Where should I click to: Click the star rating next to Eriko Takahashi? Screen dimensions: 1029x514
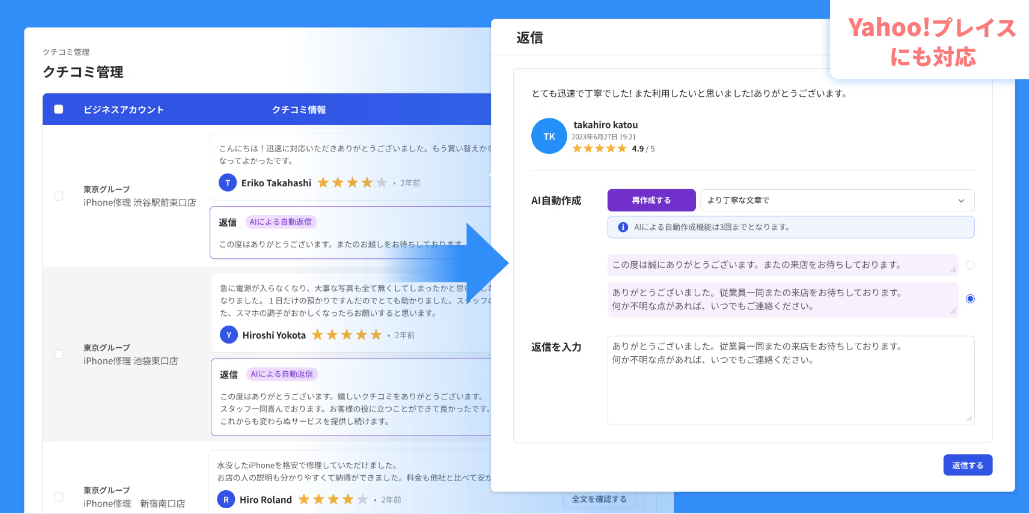point(352,183)
